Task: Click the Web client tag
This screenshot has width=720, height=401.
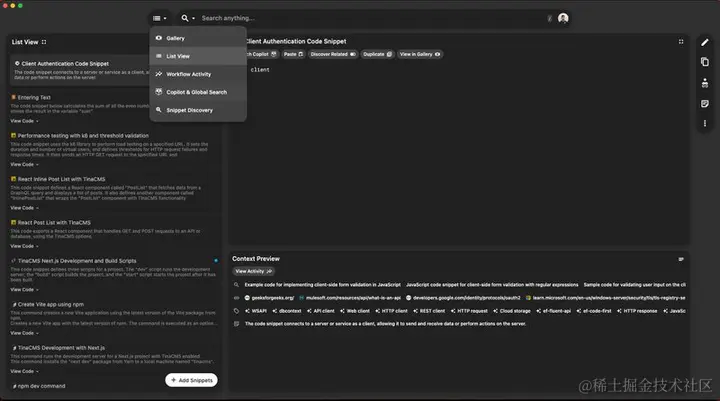Action: [x=354, y=311]
